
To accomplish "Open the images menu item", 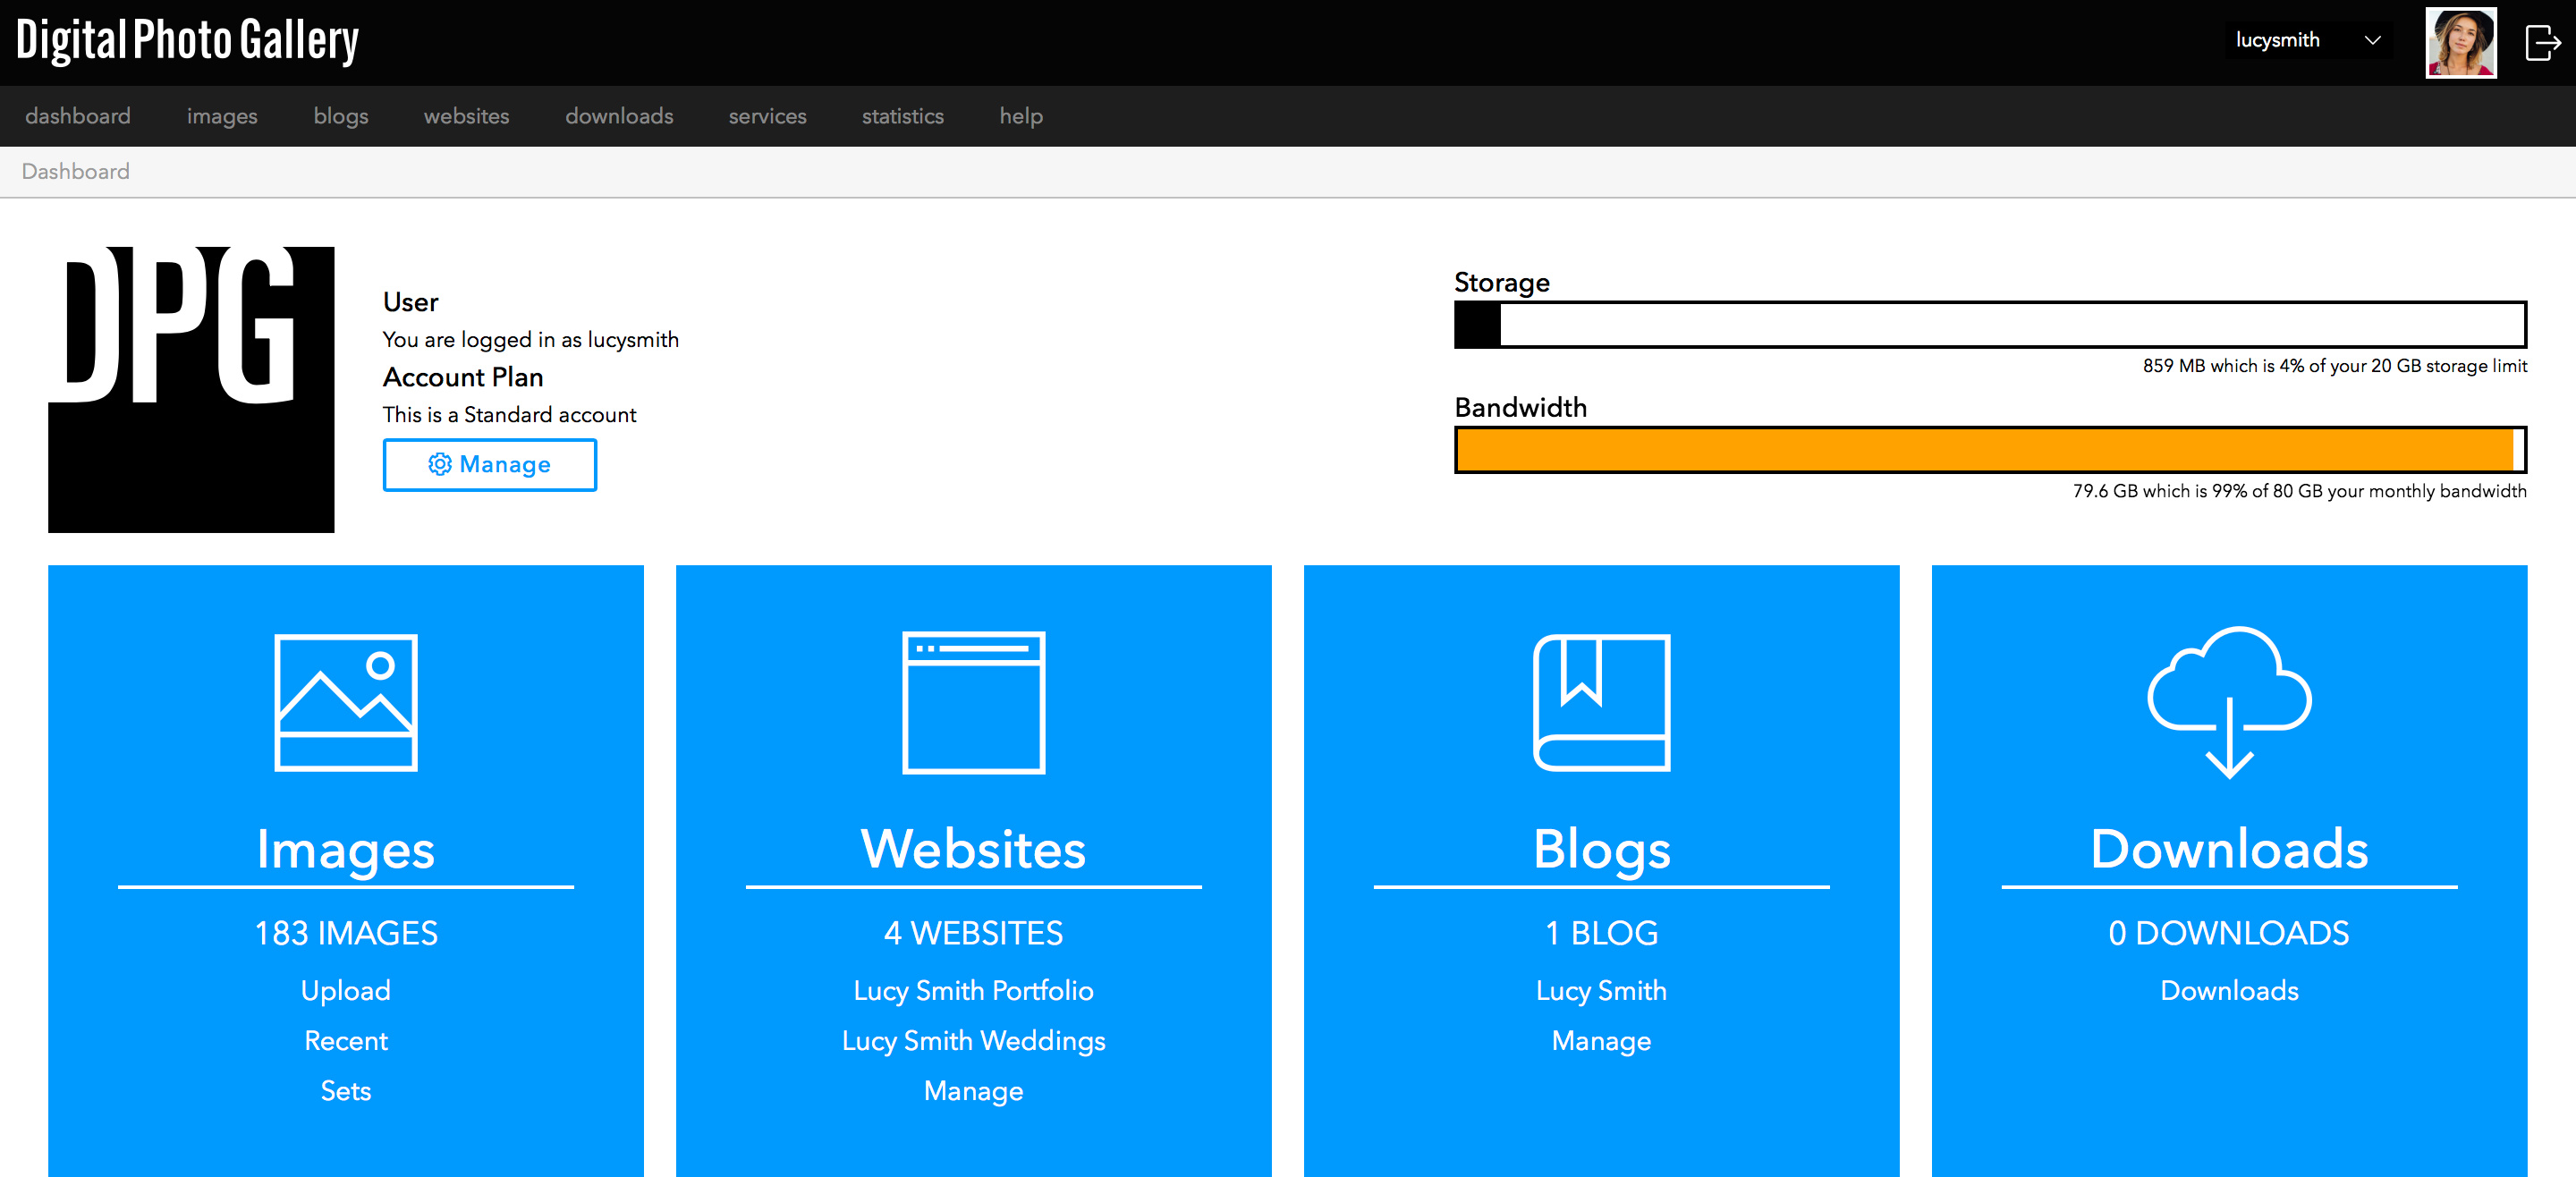I will (222, 116).
